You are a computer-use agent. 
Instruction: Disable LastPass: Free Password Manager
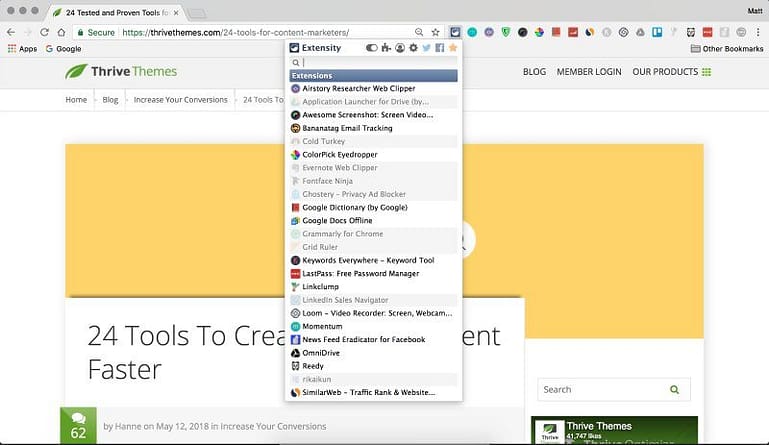373,273
